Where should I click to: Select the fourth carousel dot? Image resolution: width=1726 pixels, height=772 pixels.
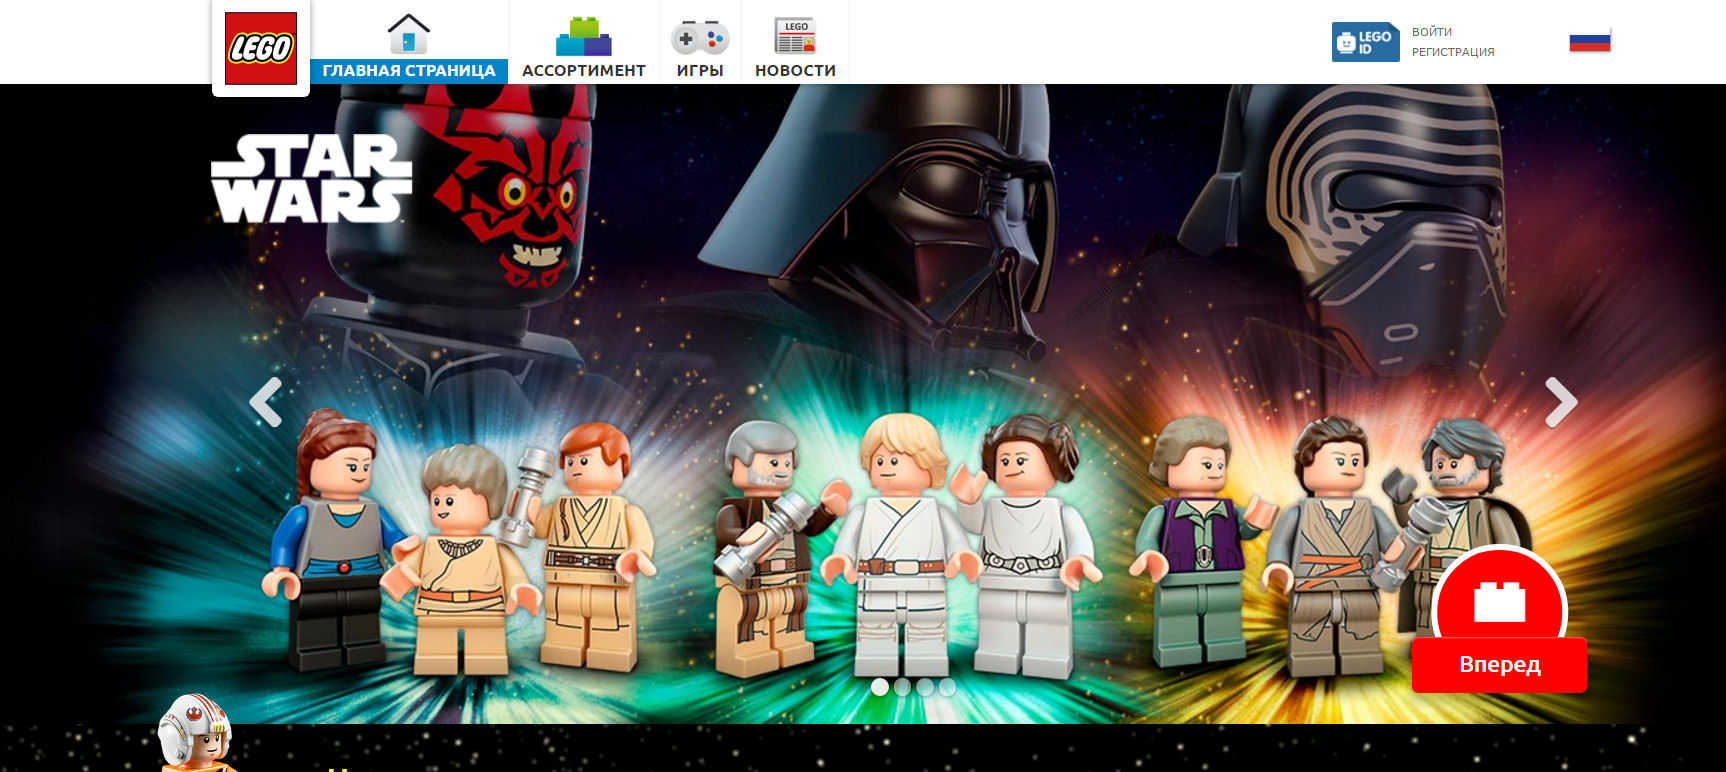[947, 687]
